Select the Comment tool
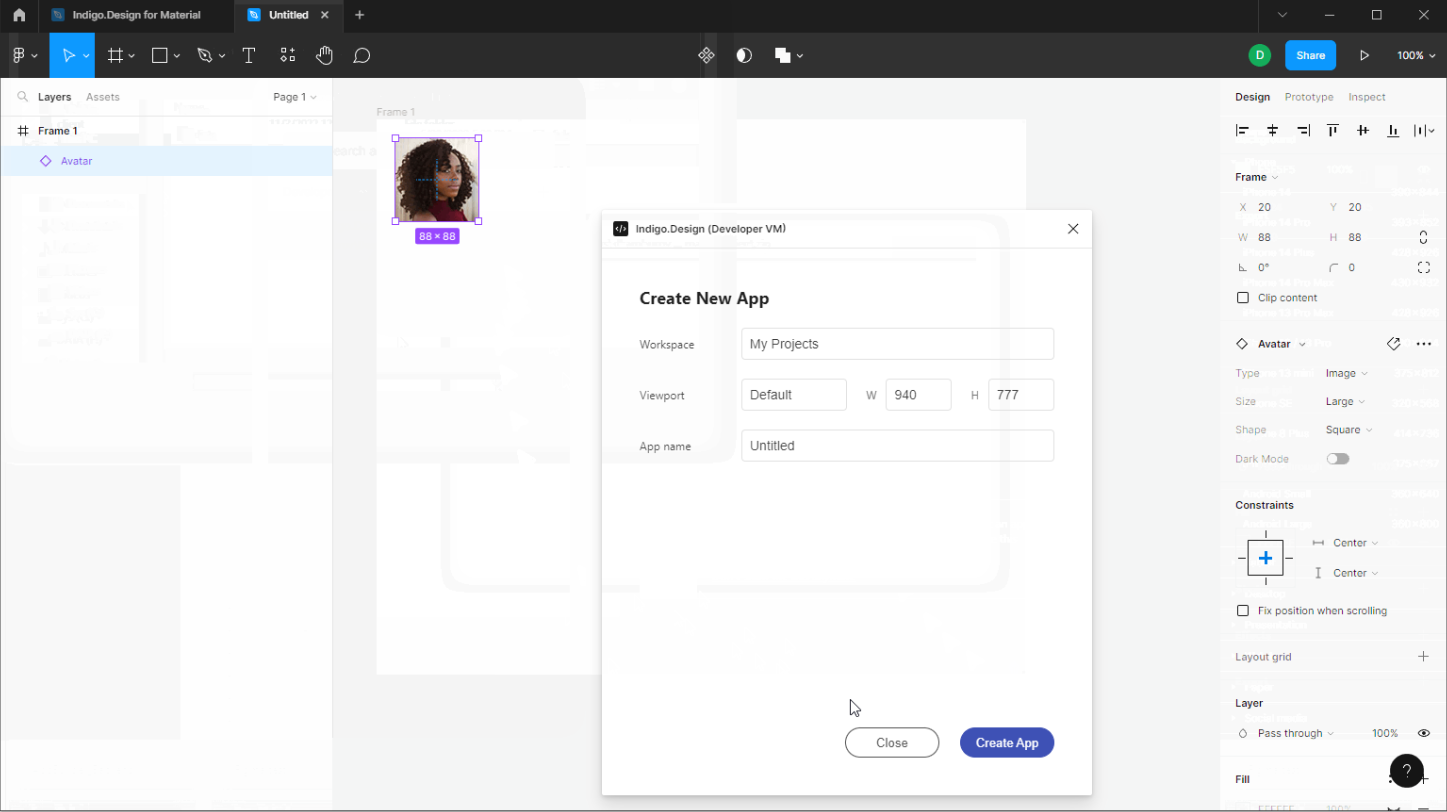The width and height of the screenshot is (1447, 812). tap(362, 56)
